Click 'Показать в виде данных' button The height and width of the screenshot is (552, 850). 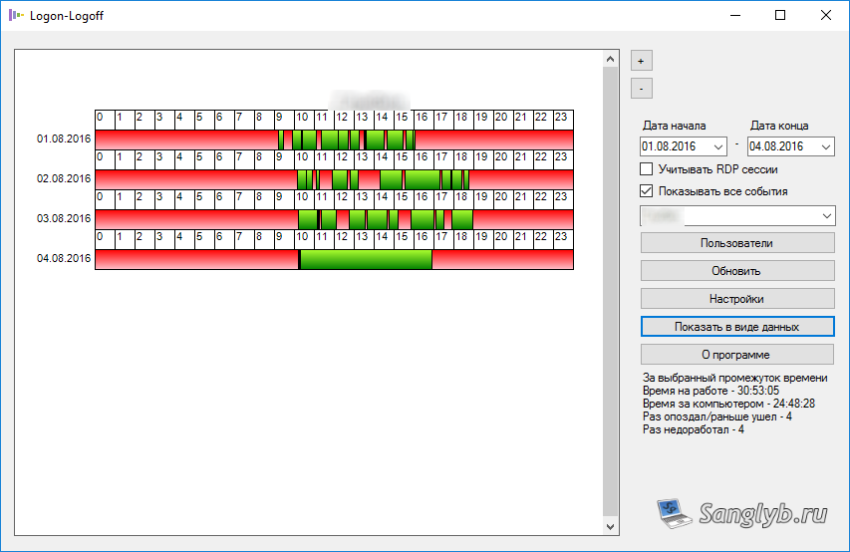coord(737,327)
